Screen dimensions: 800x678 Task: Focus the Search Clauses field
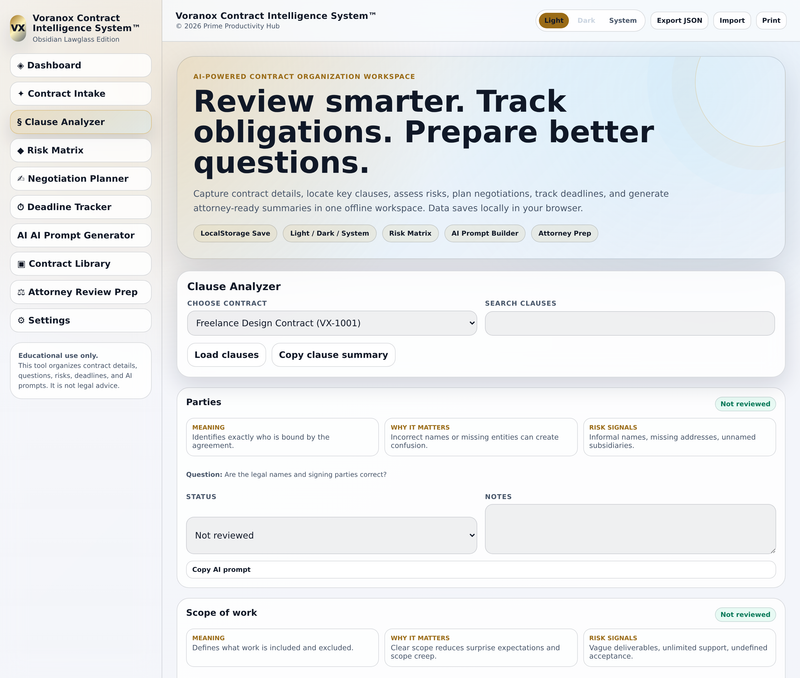click(x=630, y=323)
